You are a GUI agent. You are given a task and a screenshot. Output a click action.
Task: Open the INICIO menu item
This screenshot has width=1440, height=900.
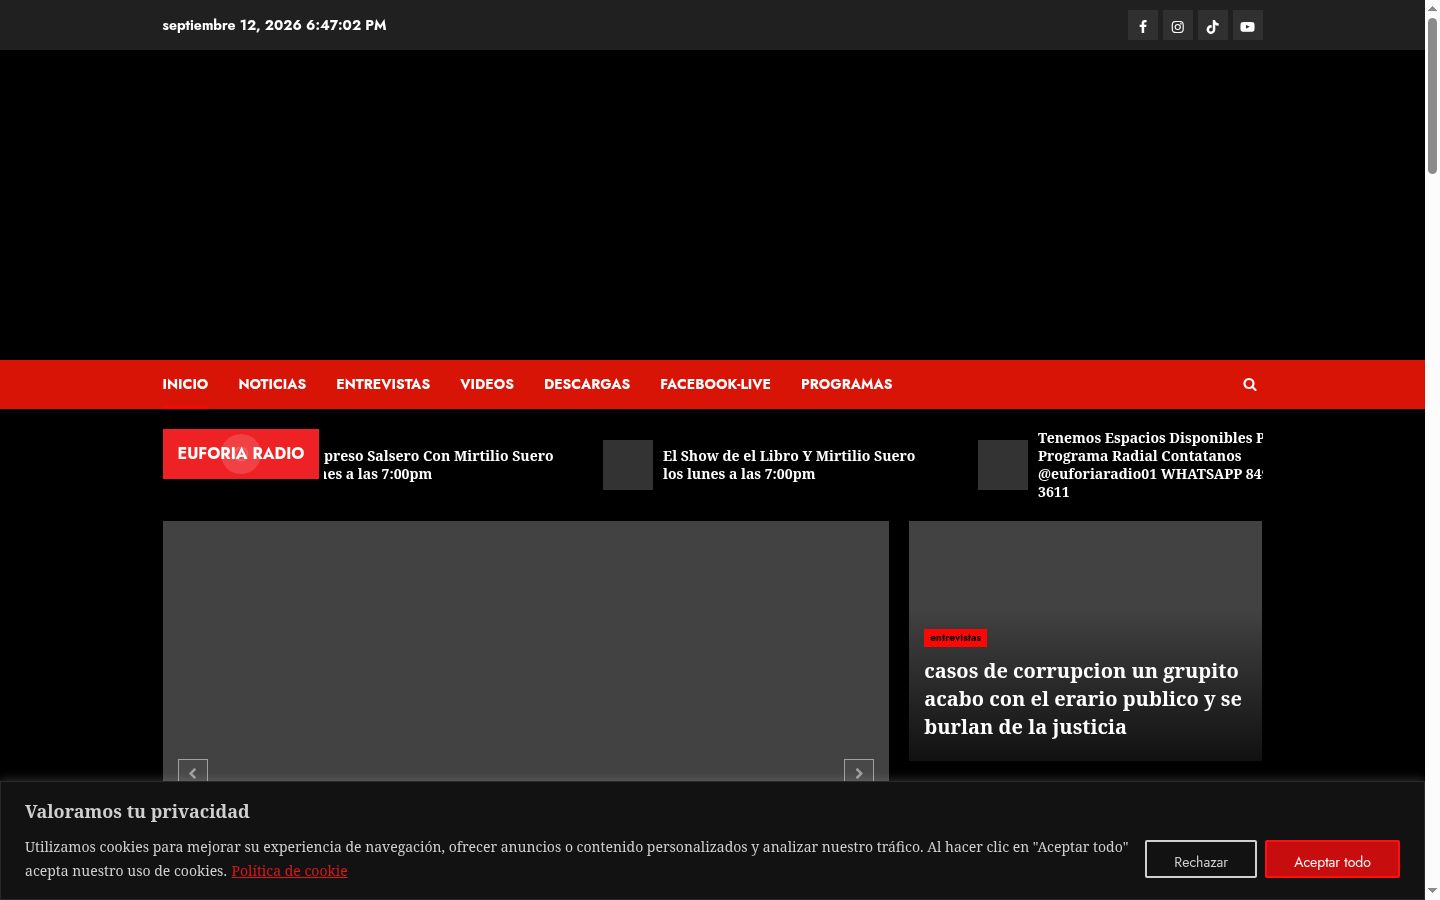[x=185, y=384]
